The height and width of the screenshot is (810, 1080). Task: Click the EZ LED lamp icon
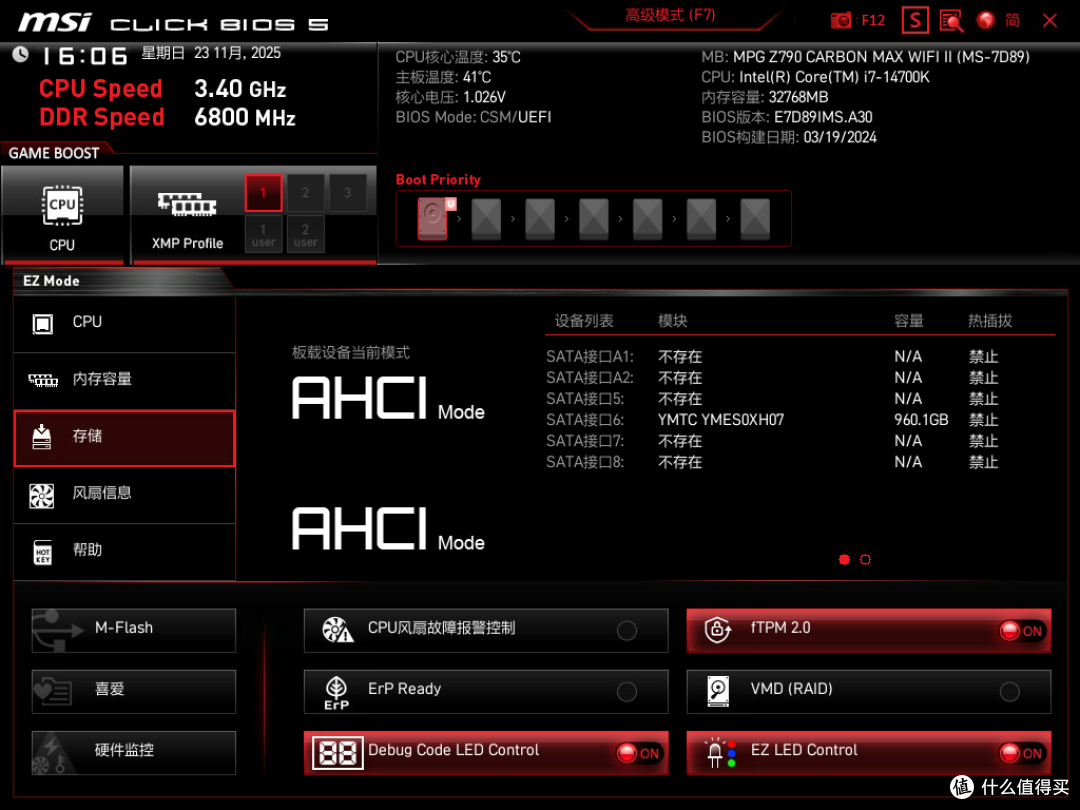click(720, 752)
